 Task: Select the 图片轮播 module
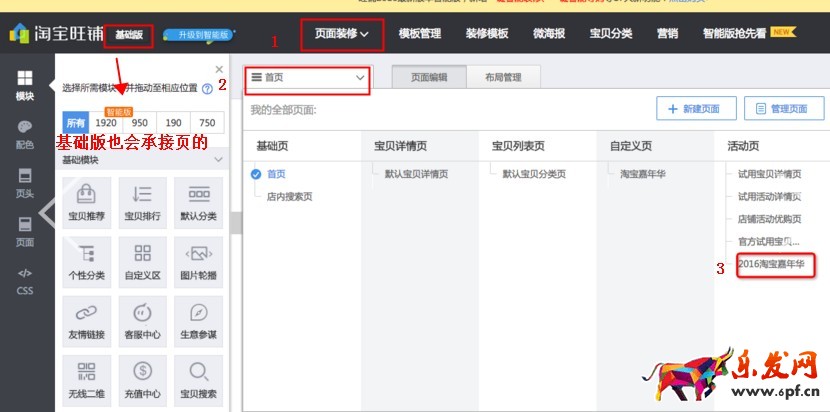click(199, 262)
